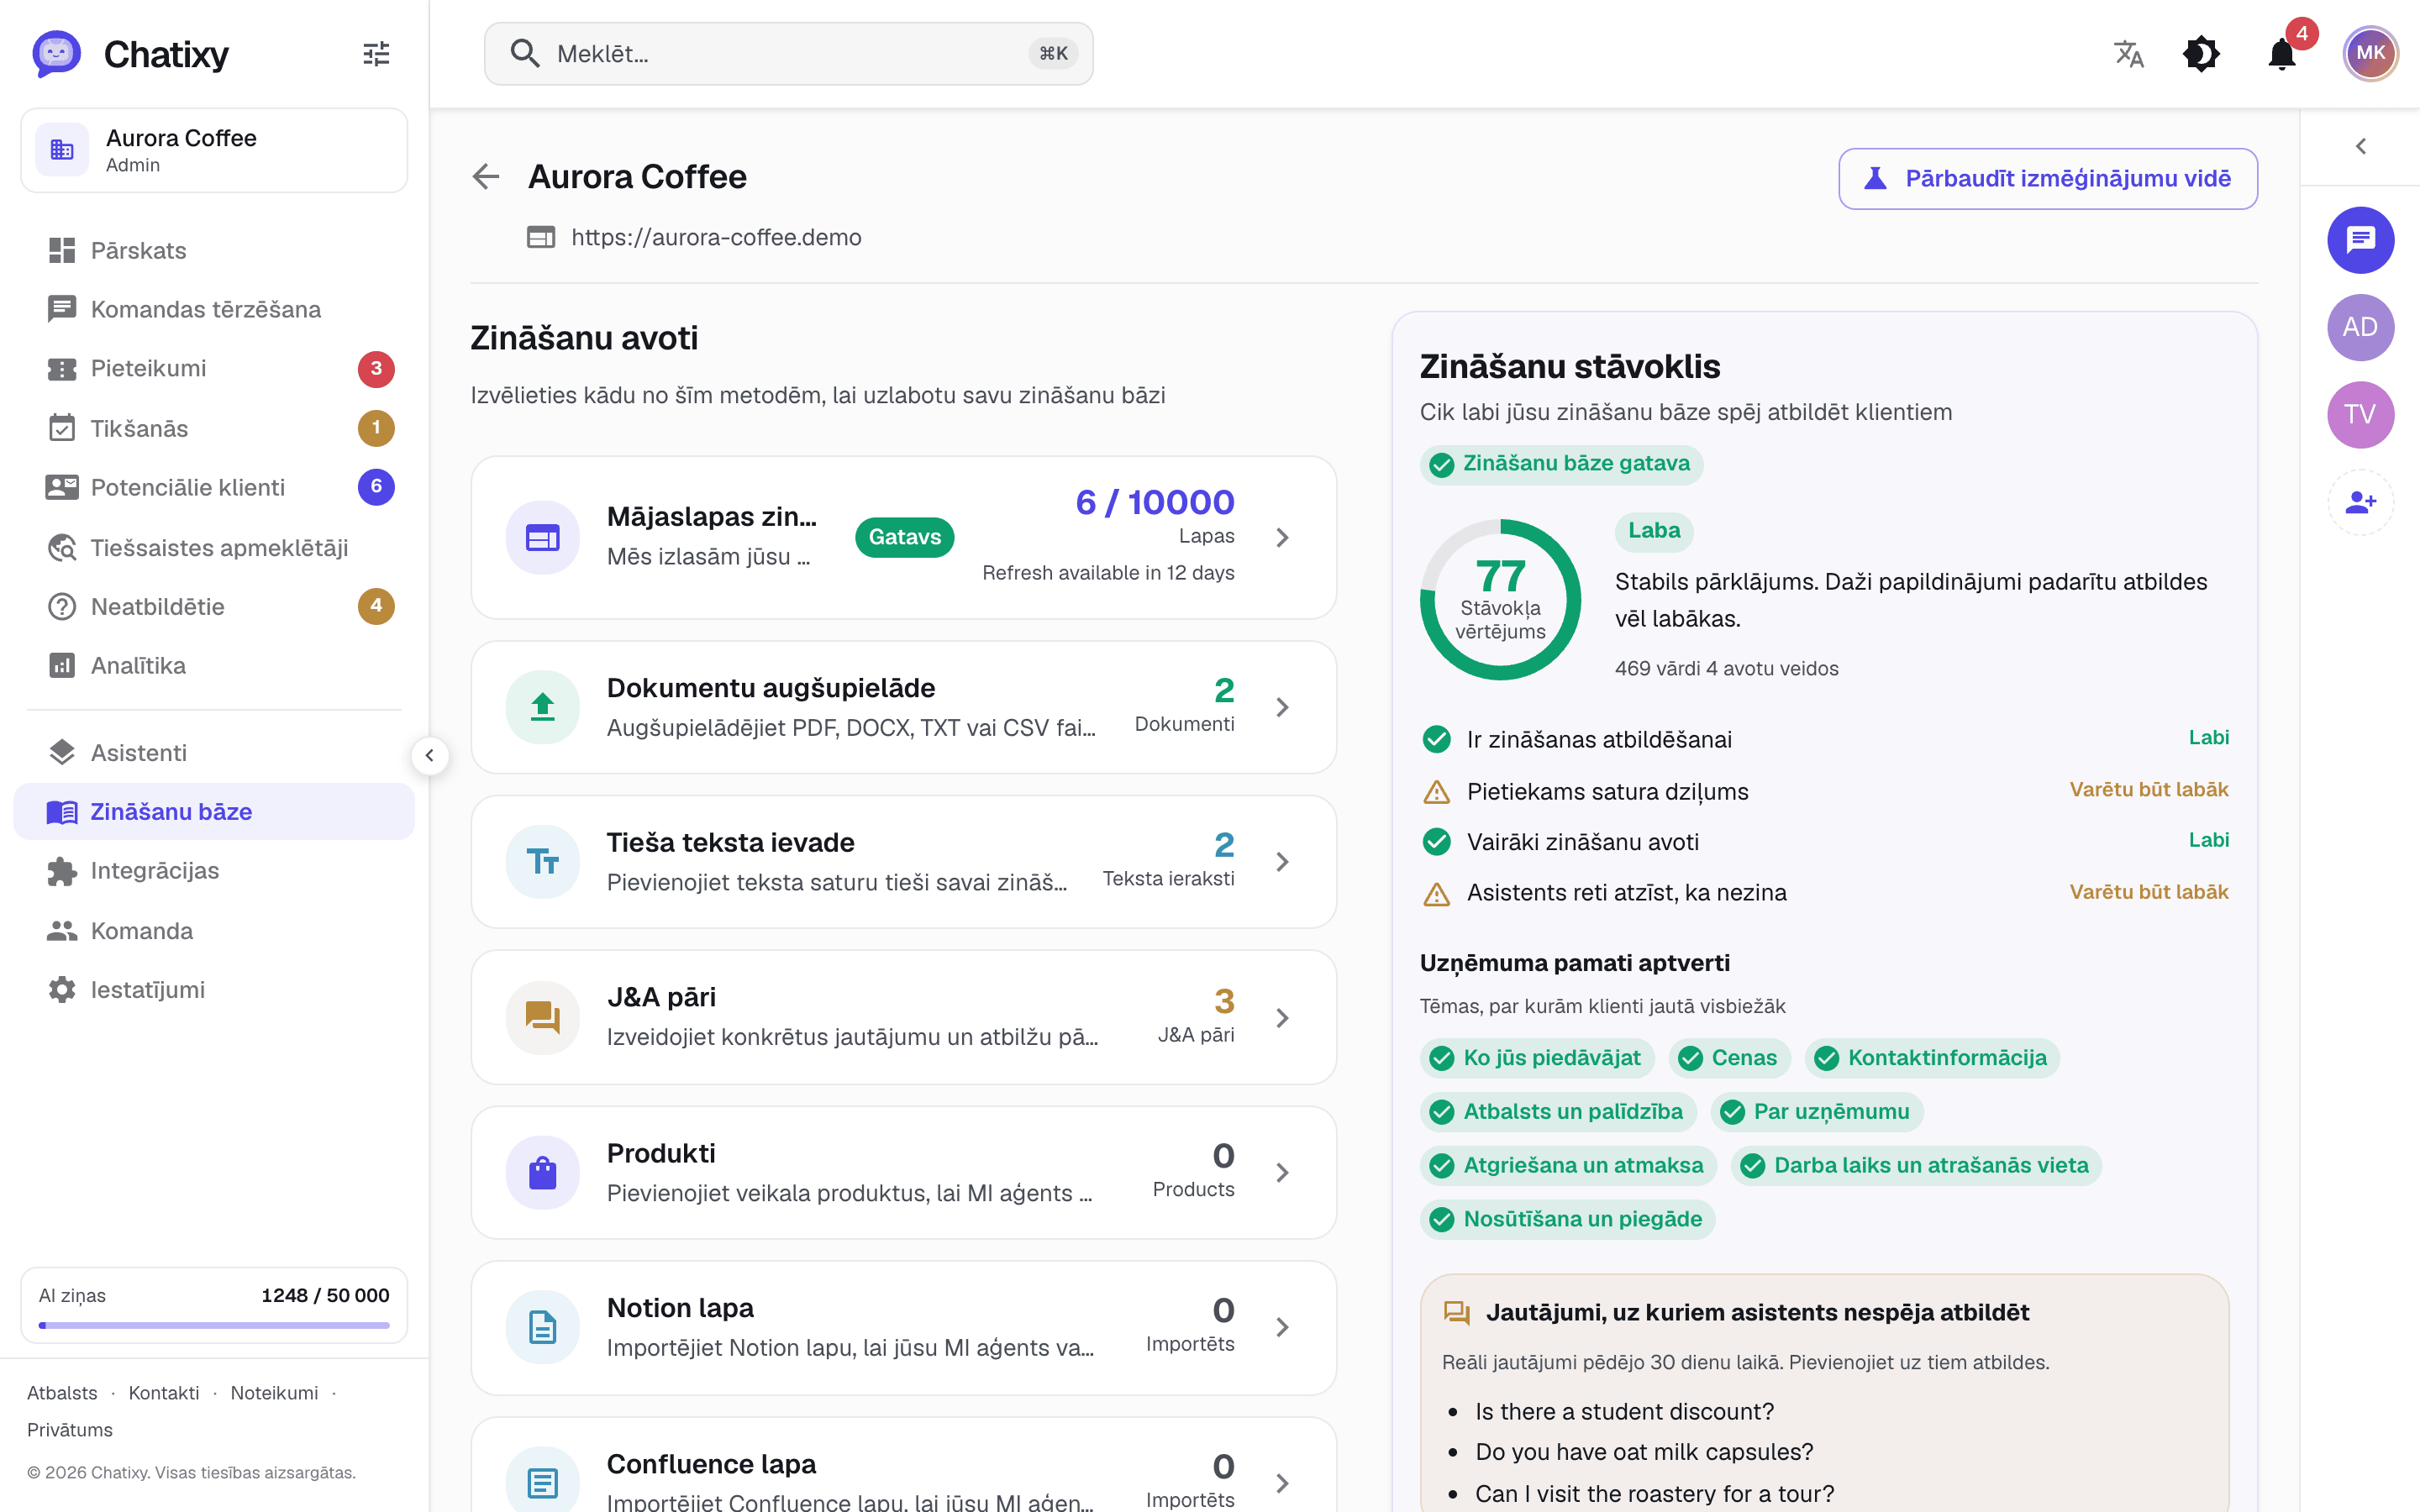Click the add teammate person icon

coord(2360,502)
